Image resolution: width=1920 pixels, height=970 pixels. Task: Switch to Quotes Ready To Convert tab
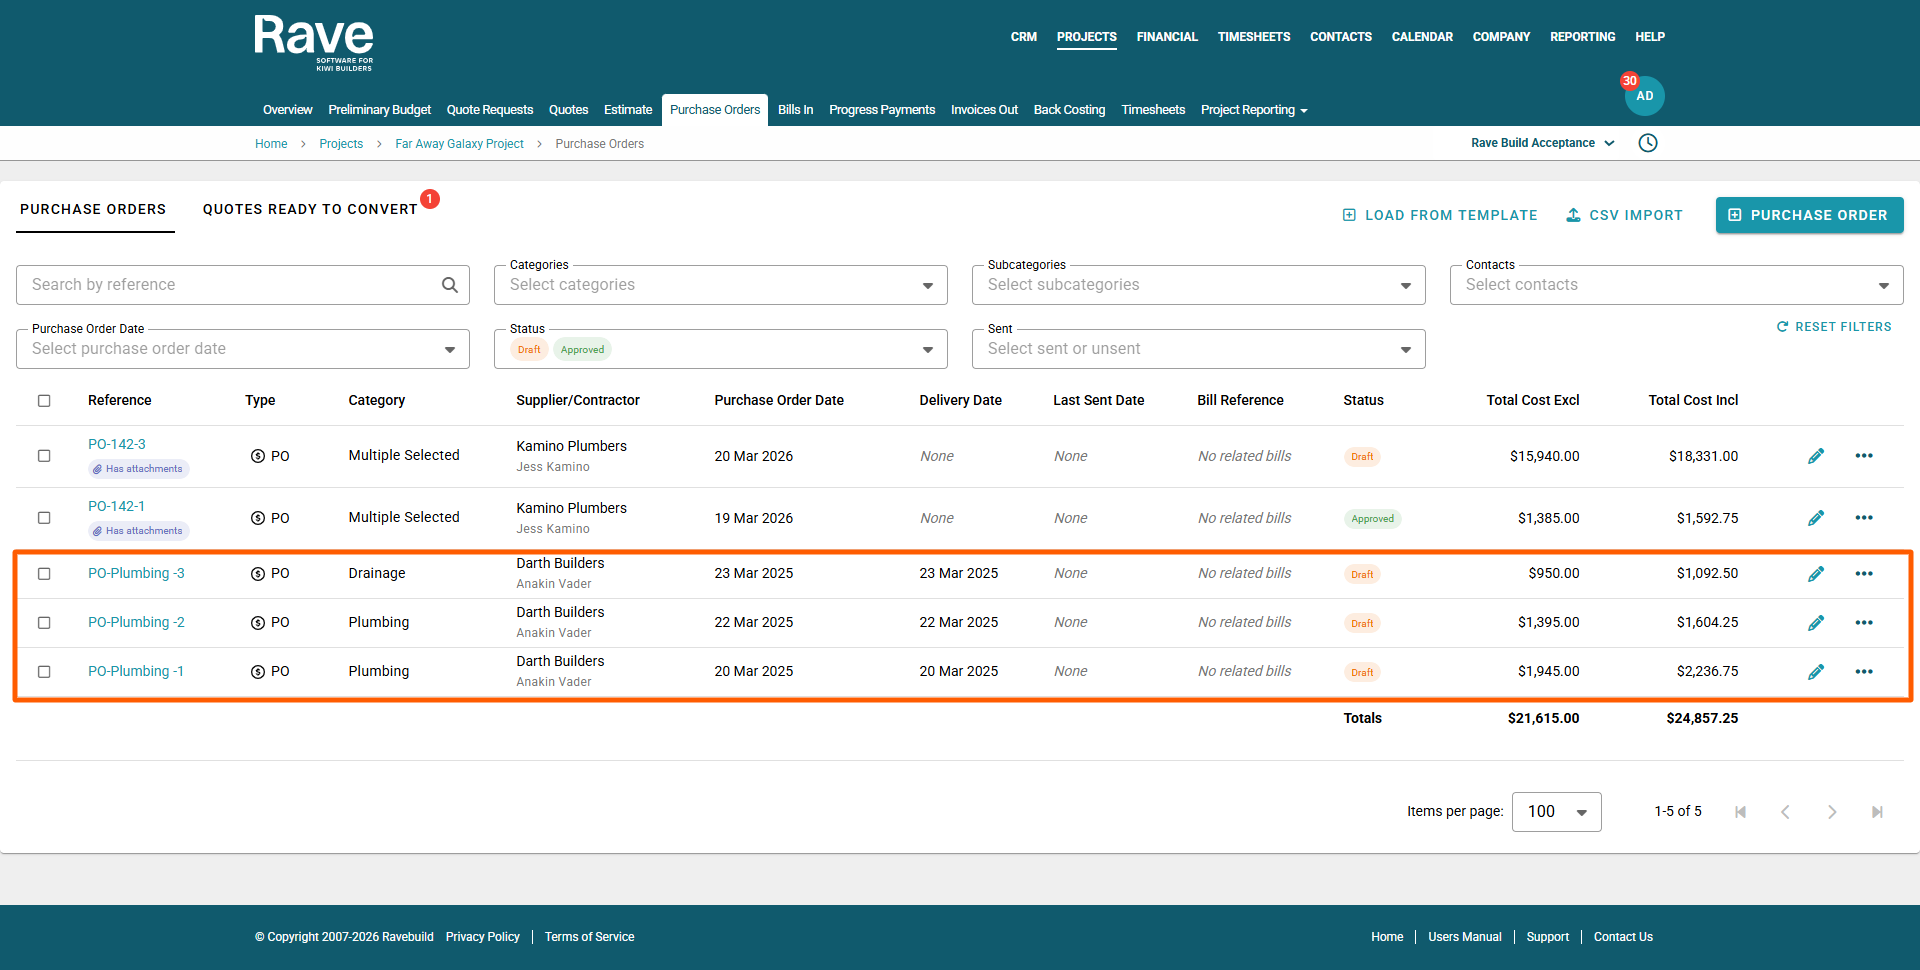pos(310,209)
